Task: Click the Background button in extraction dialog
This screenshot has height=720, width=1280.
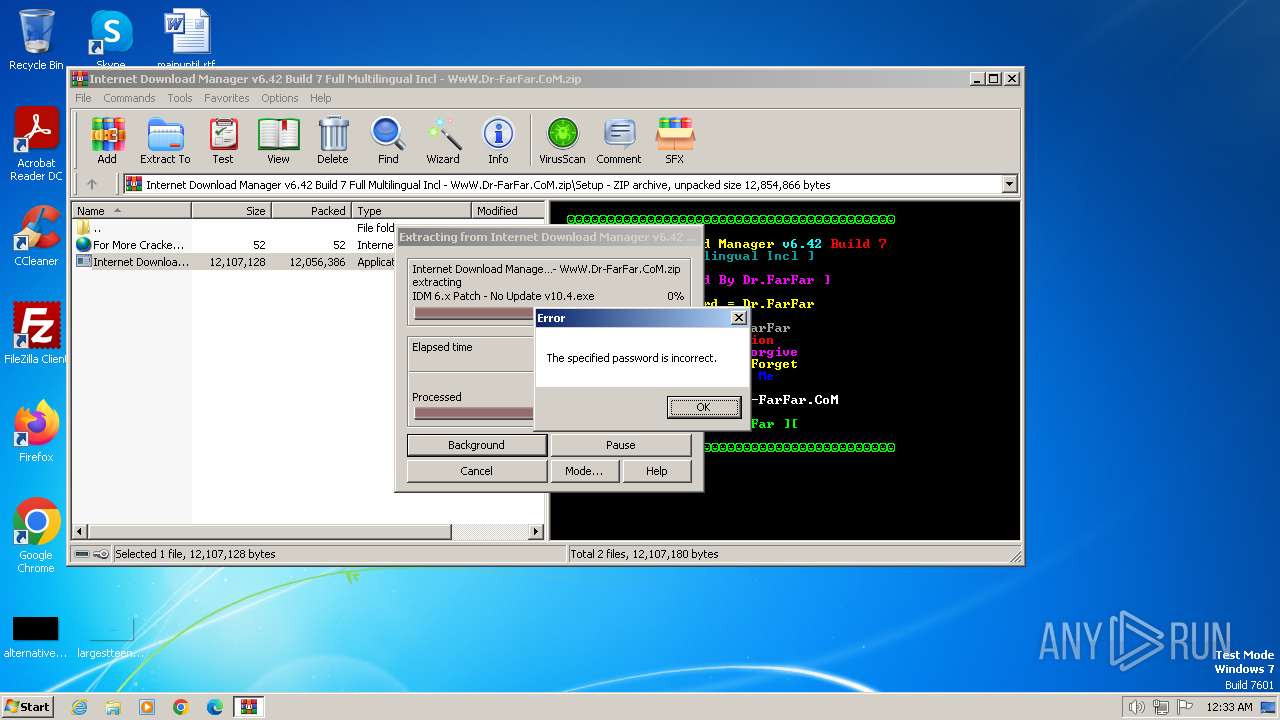Action: [476, 445]
